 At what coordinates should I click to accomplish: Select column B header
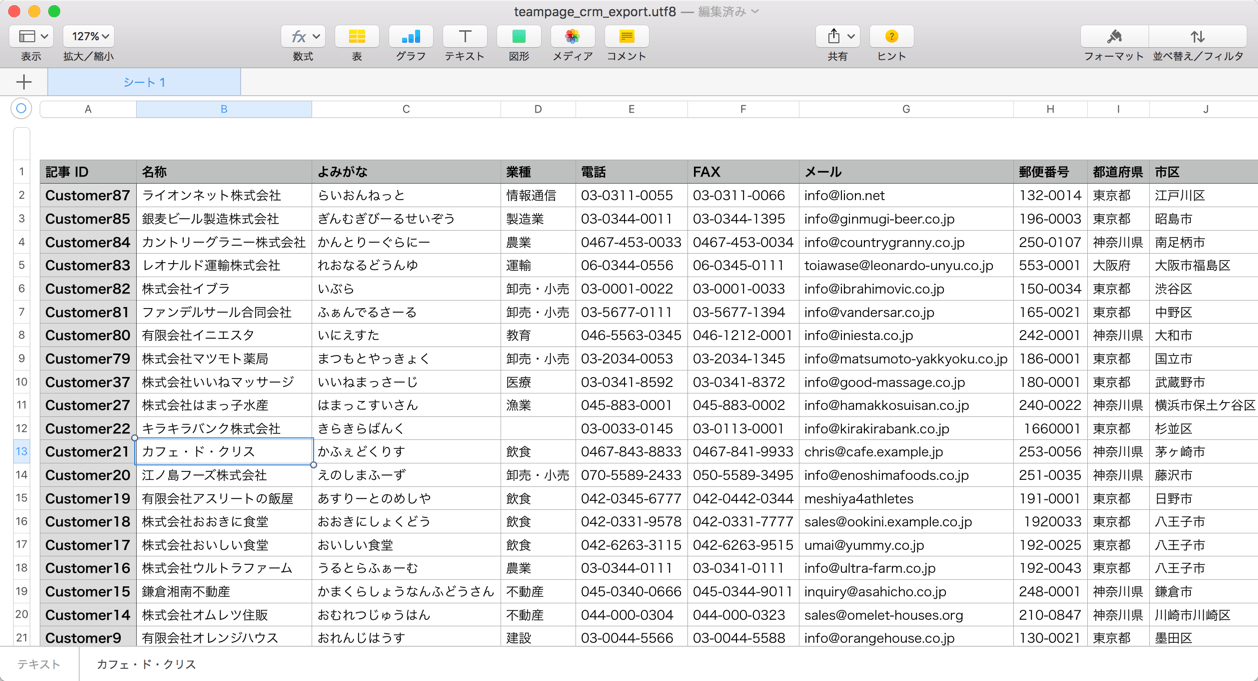(224, 109)
